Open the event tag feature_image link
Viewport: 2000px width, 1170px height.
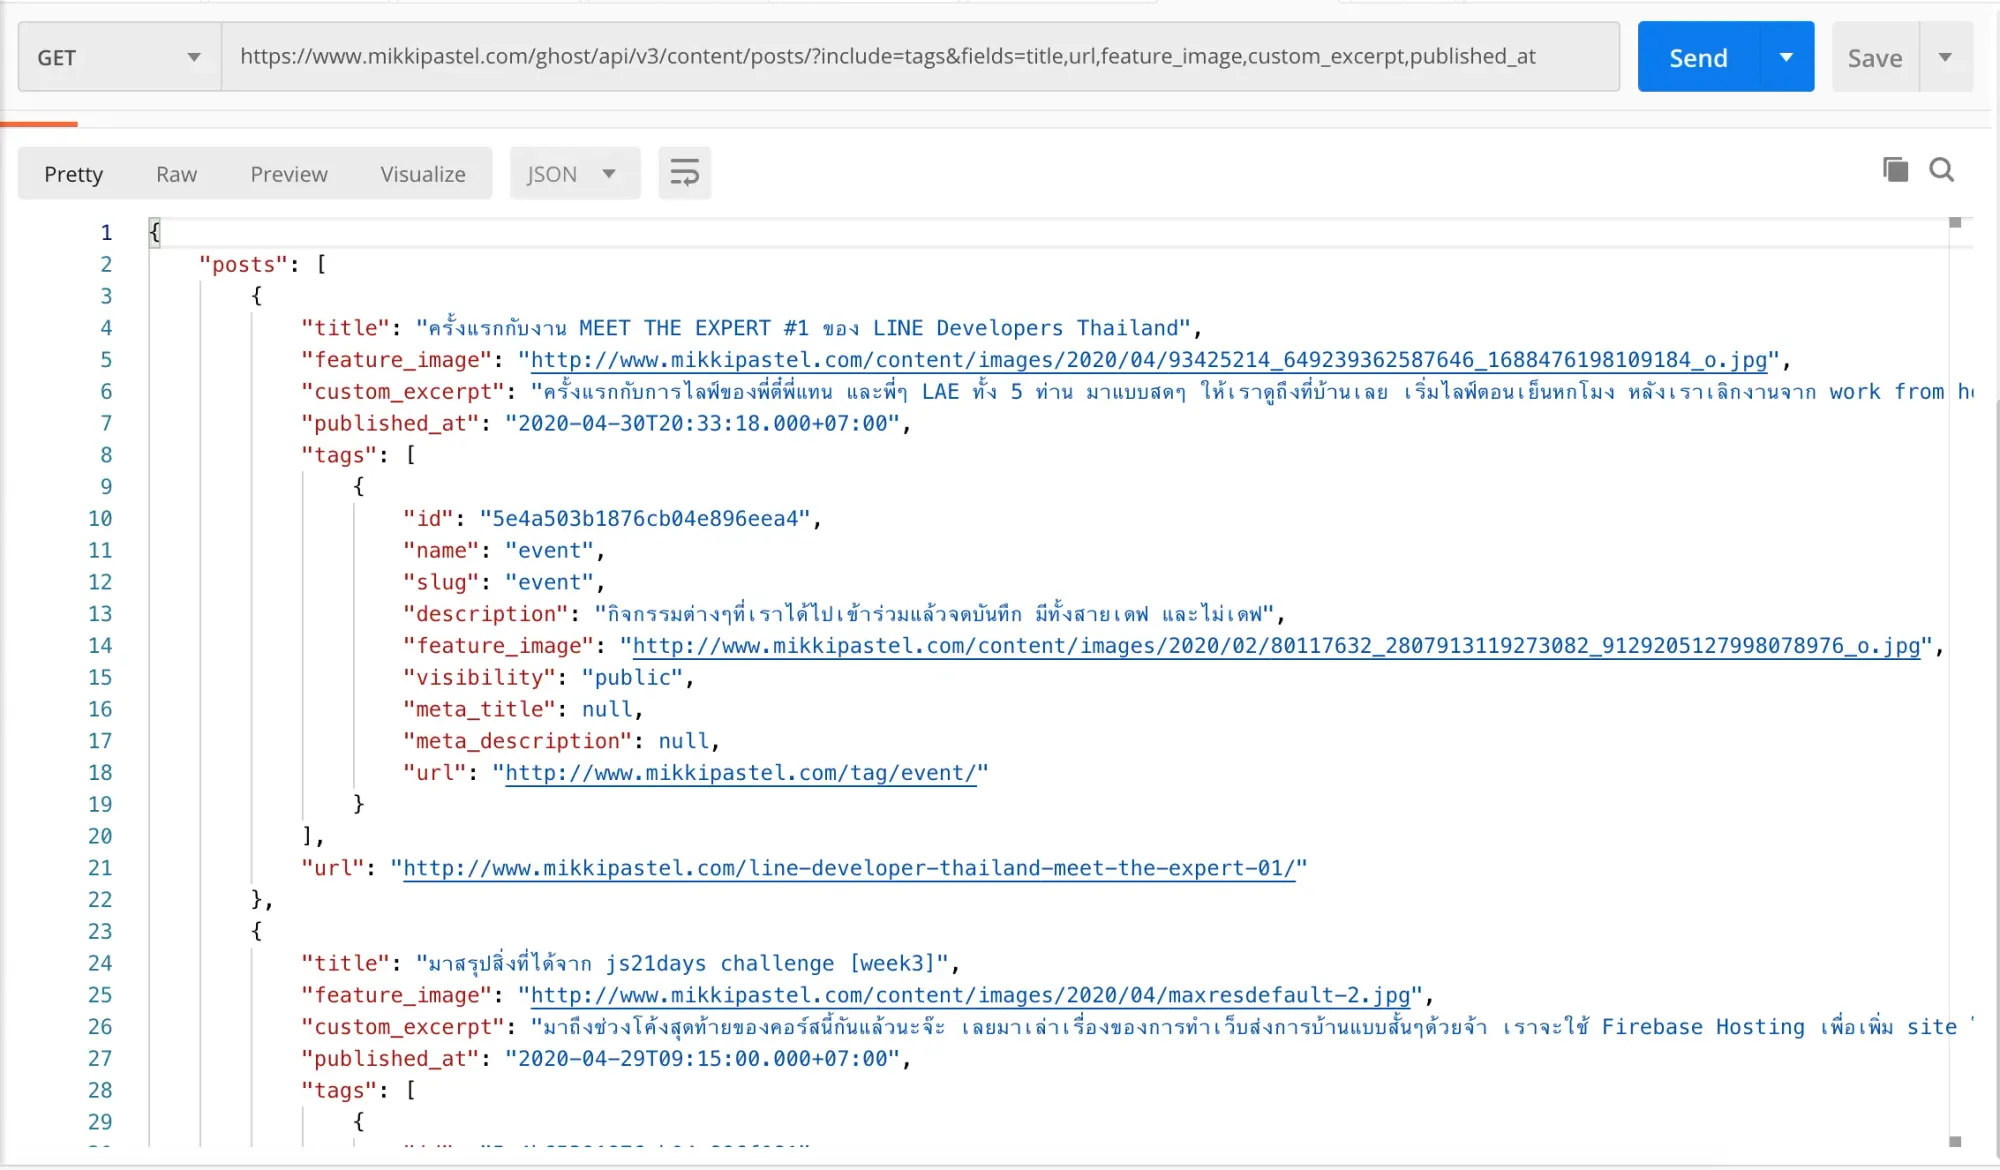point(1276,646)
